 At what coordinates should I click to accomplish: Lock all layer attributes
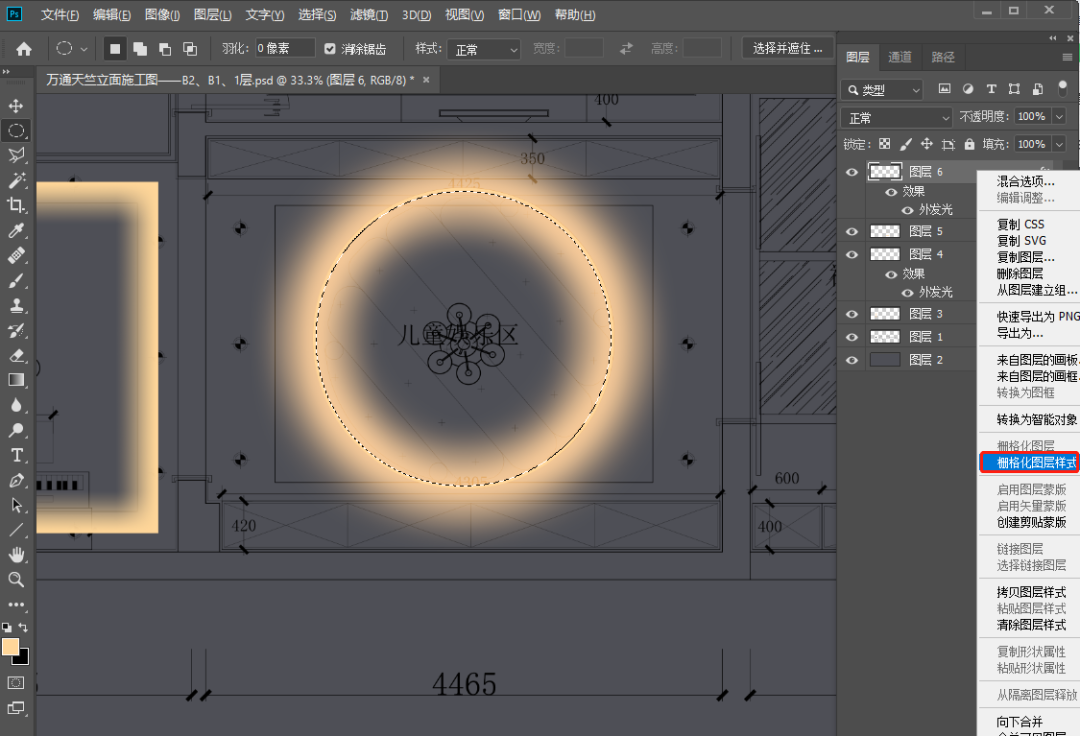click(x=969, y=144)
